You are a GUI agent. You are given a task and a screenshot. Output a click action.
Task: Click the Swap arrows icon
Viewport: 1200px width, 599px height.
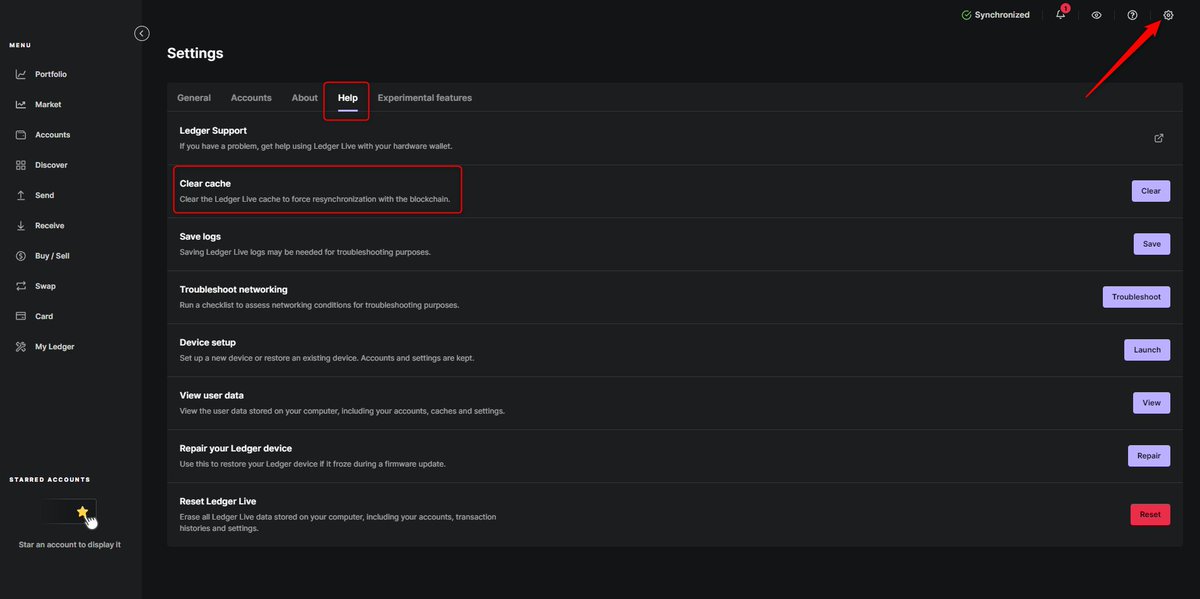tap(21, 286)
